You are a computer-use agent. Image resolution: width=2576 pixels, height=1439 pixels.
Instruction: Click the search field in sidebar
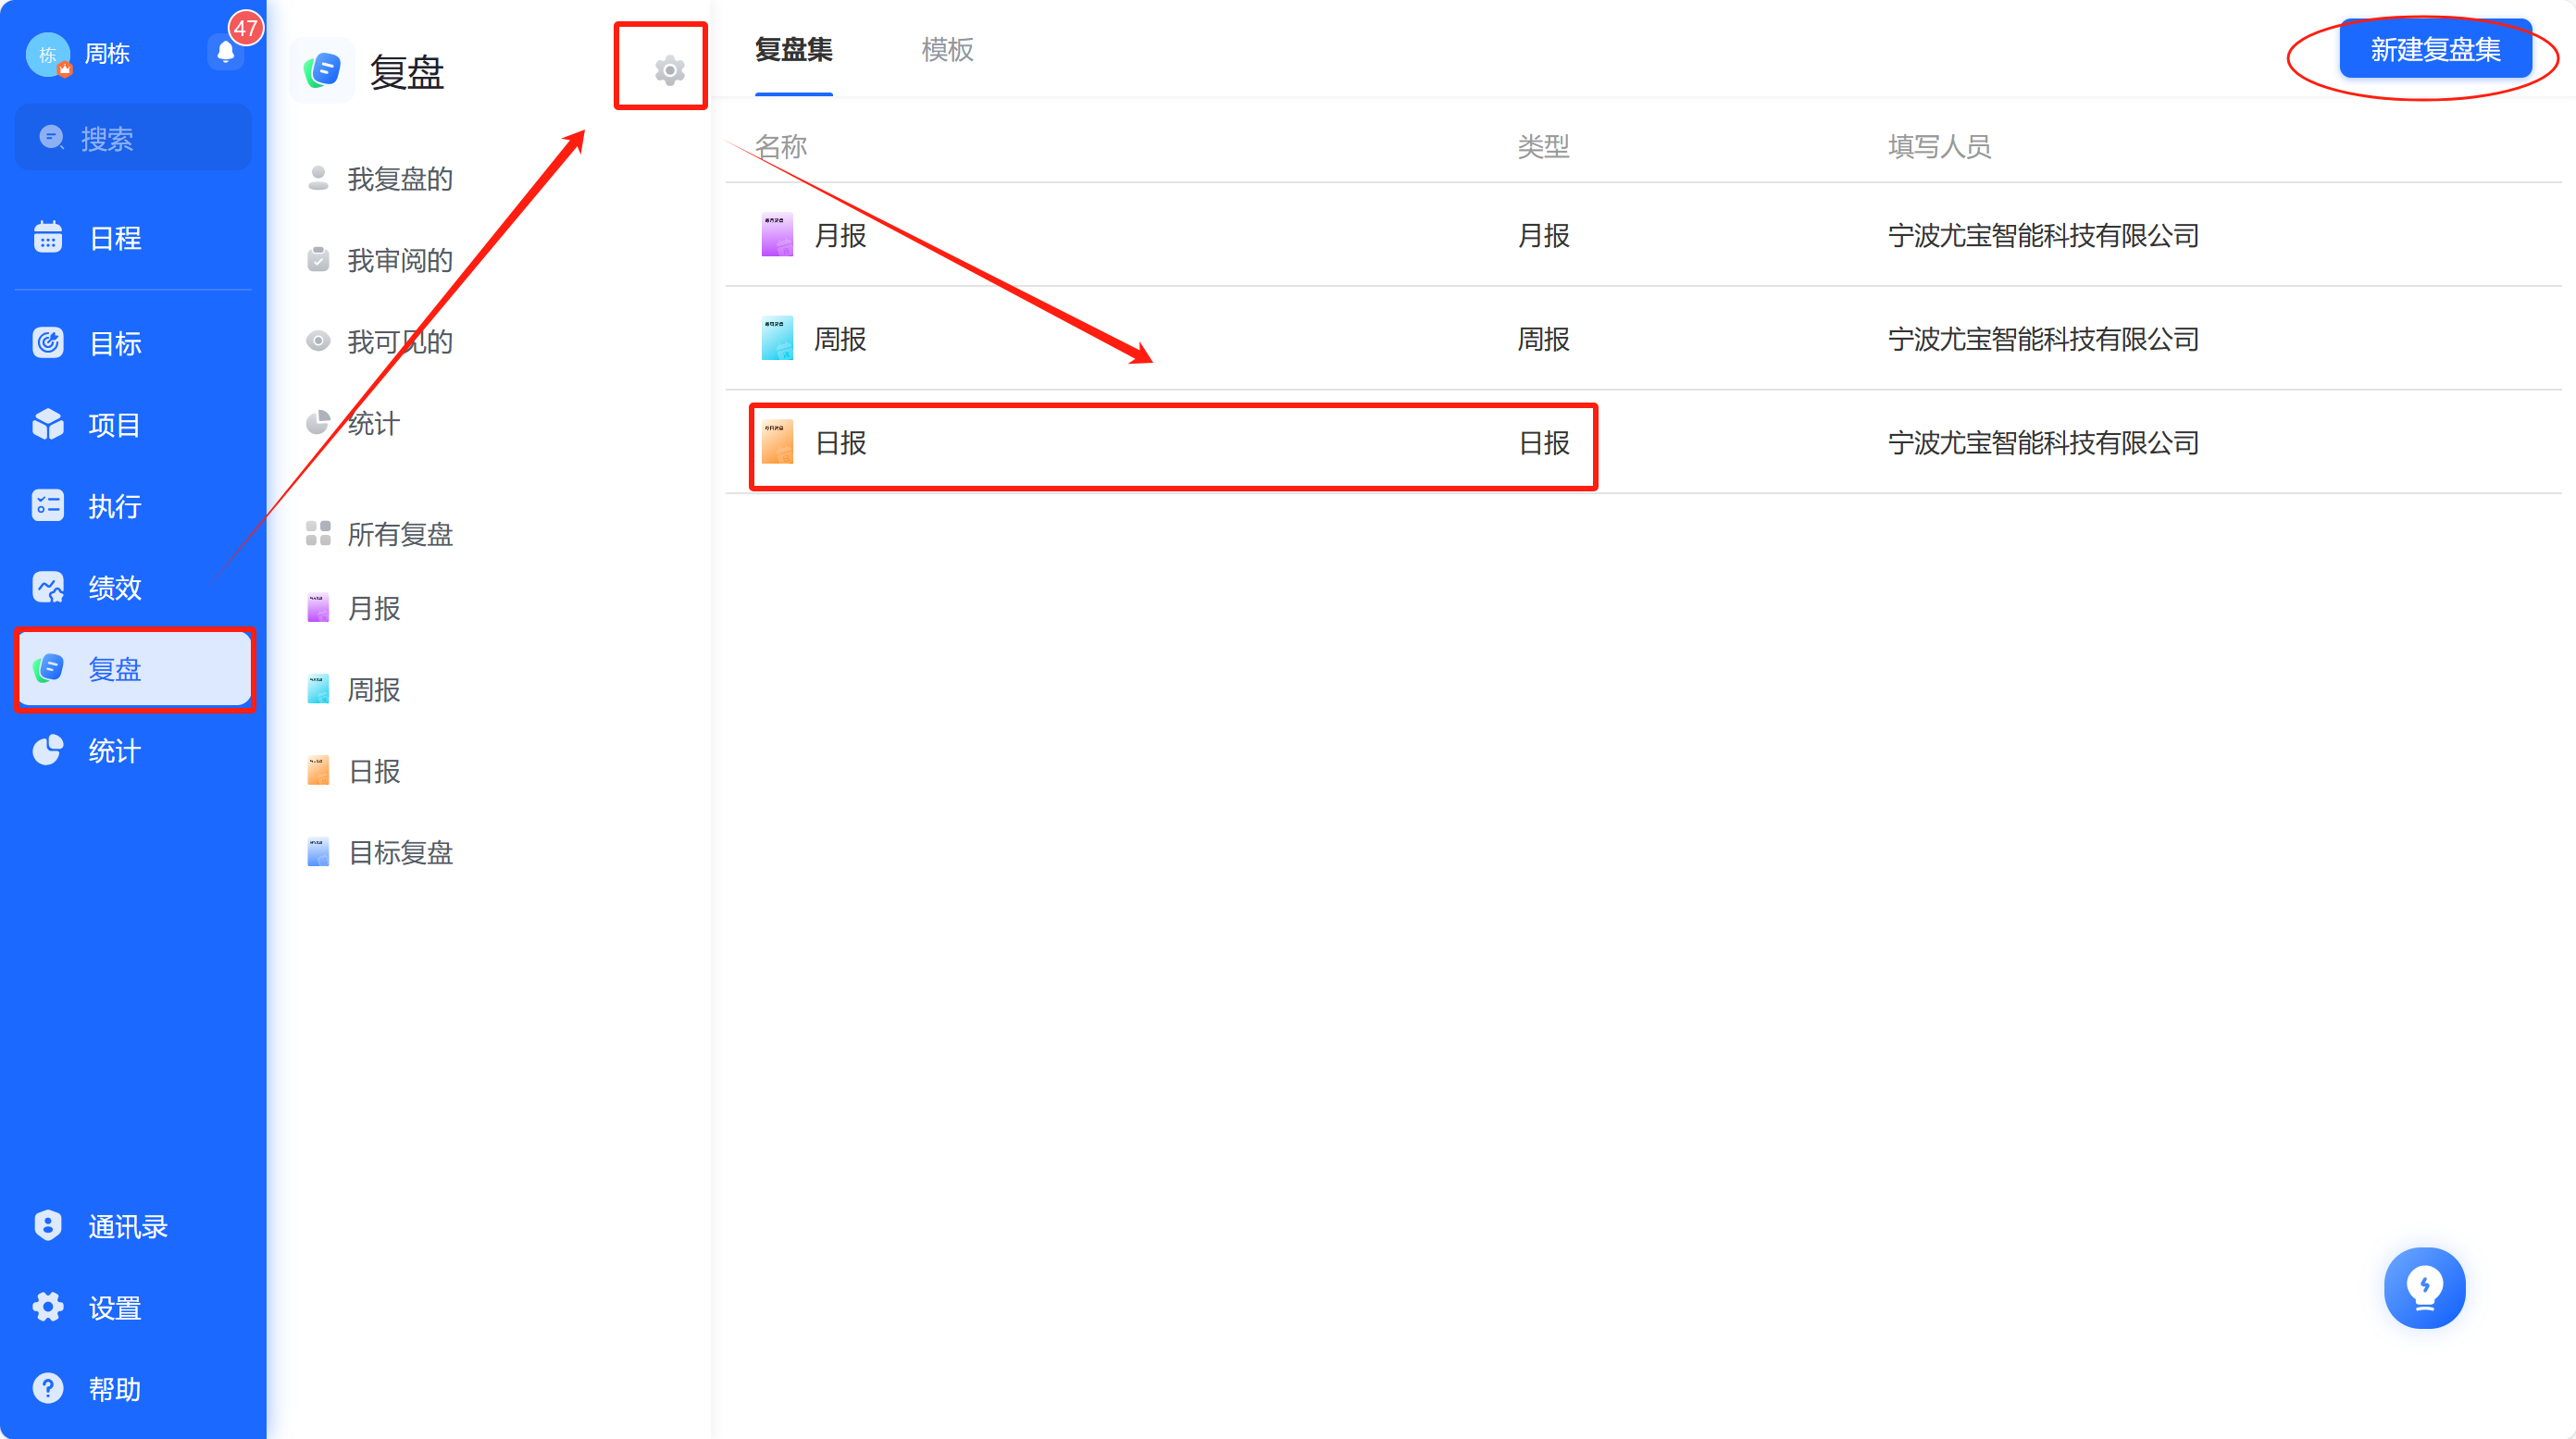(133, 138)
